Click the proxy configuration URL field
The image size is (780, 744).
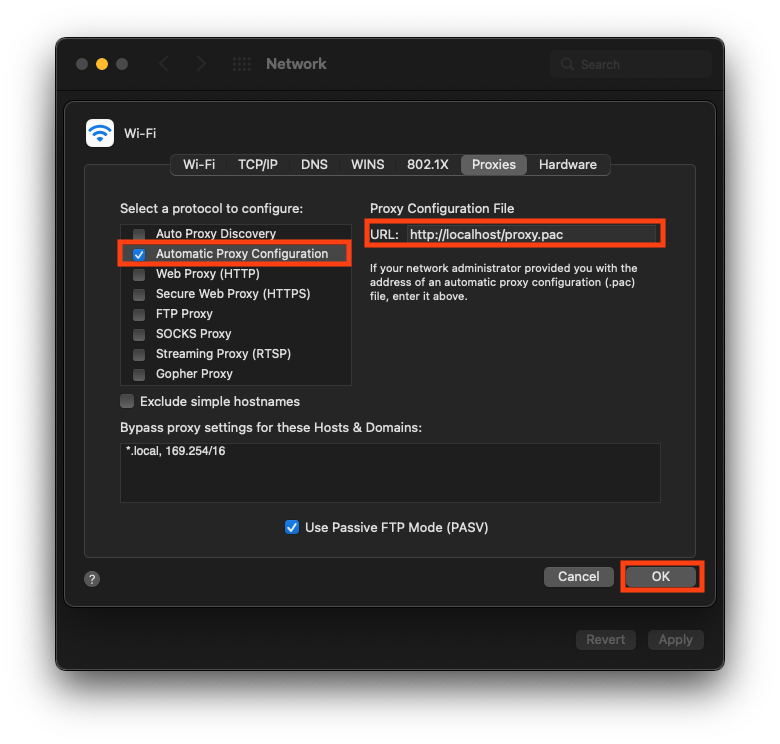530,234
